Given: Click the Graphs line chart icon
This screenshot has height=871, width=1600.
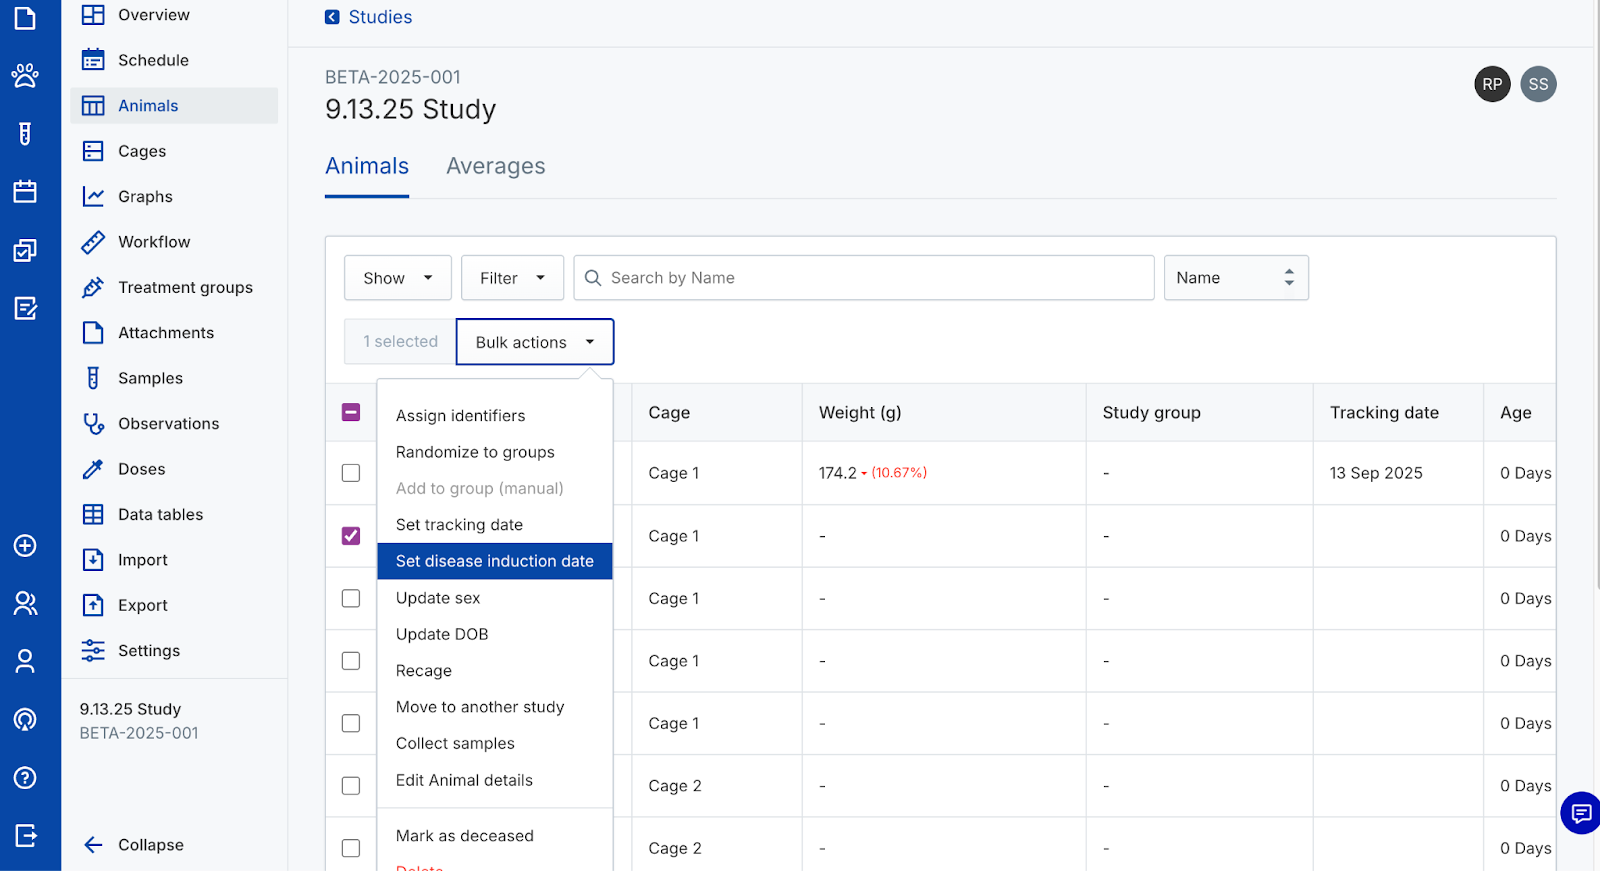Looking at the screenshot, I should point(93,197).
